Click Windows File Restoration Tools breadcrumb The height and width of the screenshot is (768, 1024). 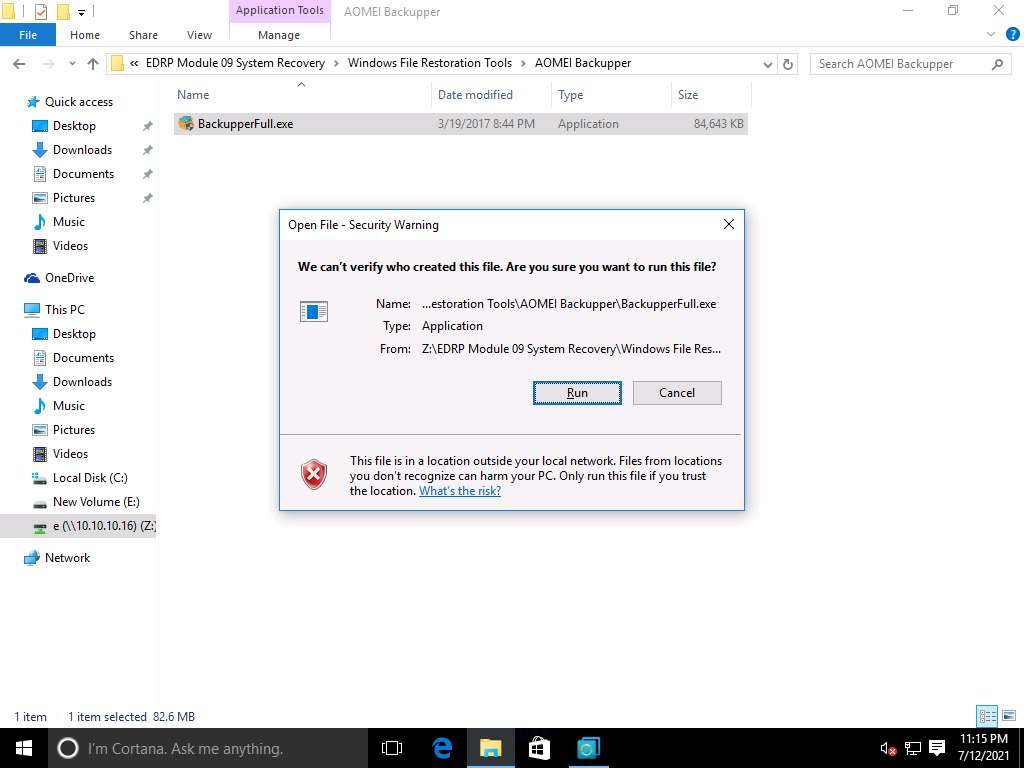coord(430,63)
